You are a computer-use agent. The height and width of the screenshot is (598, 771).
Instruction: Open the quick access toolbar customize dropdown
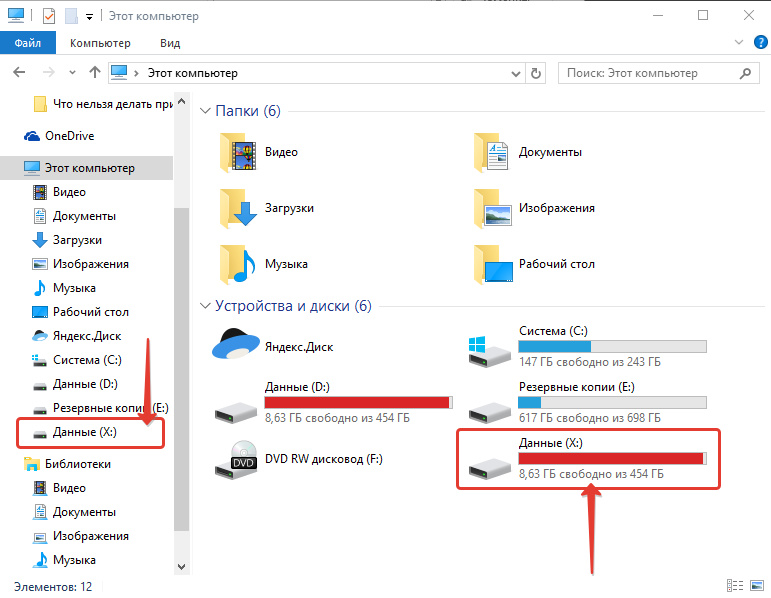coord(89,17)
